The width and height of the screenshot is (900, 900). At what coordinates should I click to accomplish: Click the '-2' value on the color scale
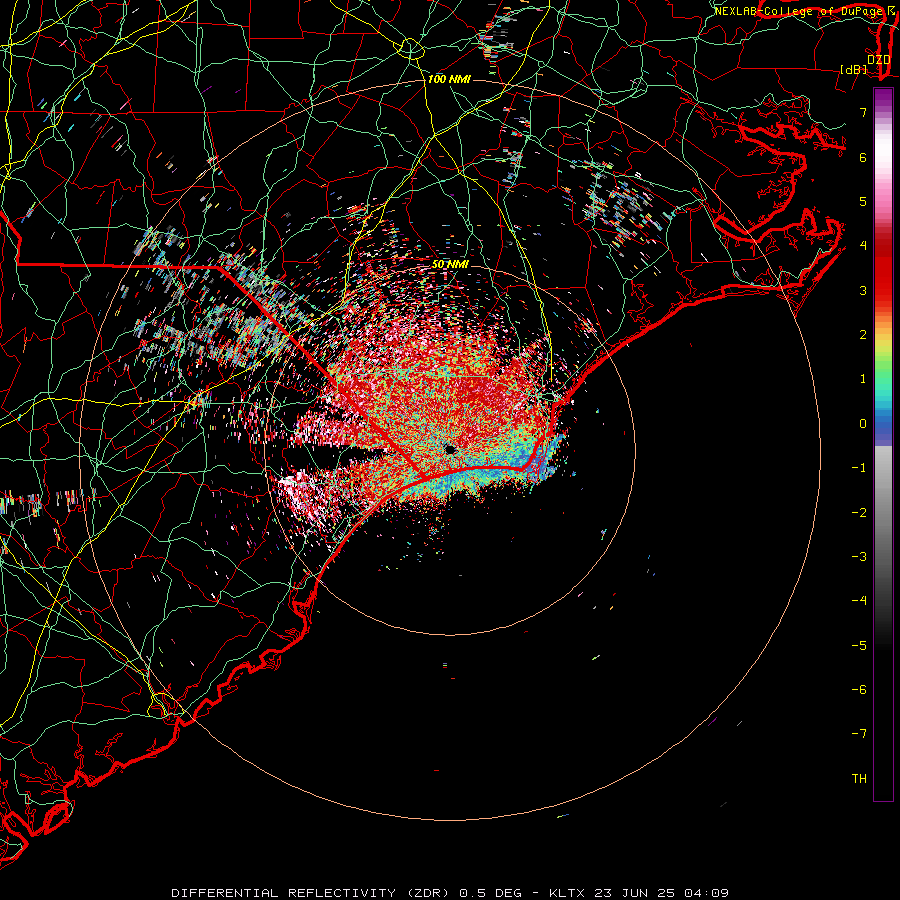859,513
